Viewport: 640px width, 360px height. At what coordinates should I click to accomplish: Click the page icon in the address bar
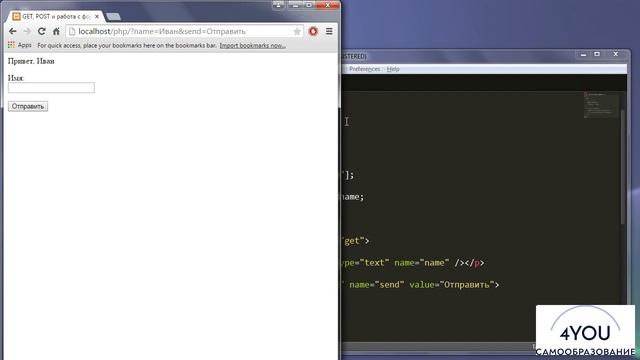click(x=72, y=31)
